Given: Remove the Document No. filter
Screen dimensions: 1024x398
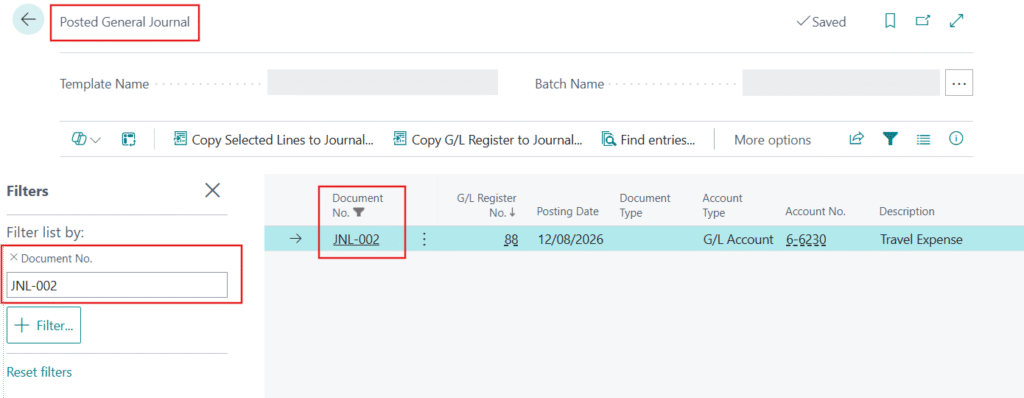Looking at the screenshot, I should (14, 257).
